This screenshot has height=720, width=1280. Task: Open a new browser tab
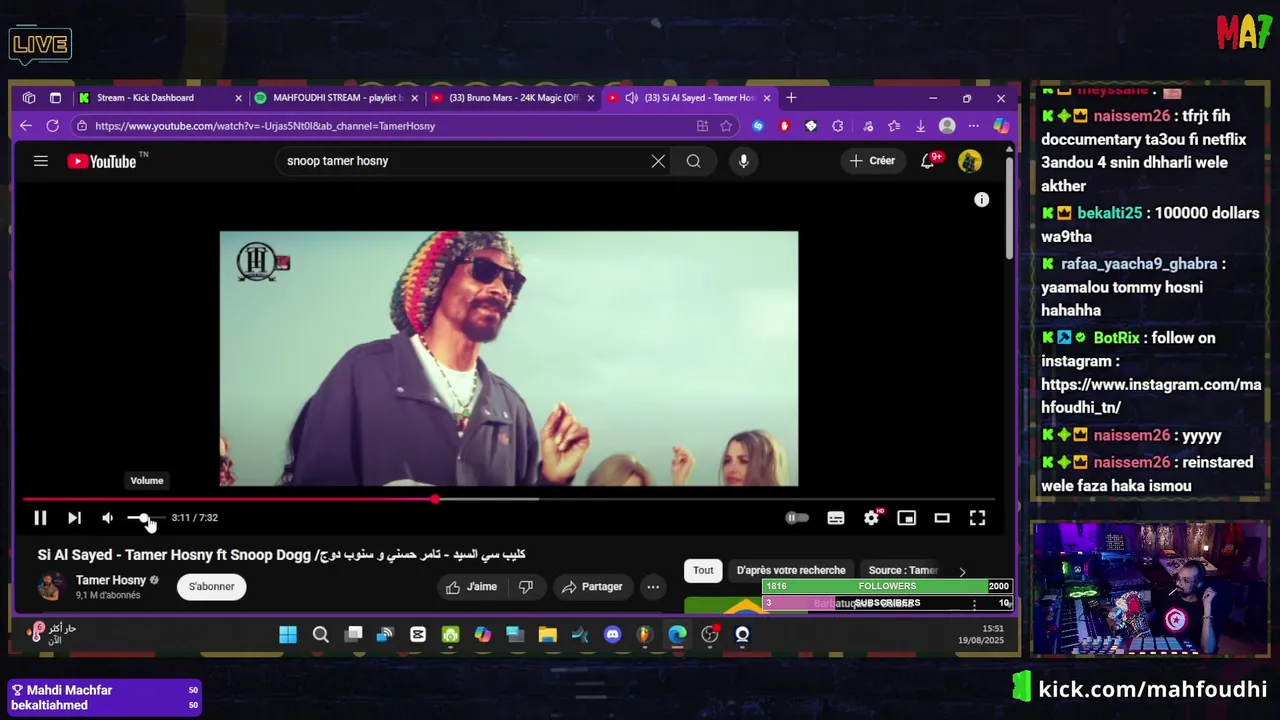tap(791, 98)
